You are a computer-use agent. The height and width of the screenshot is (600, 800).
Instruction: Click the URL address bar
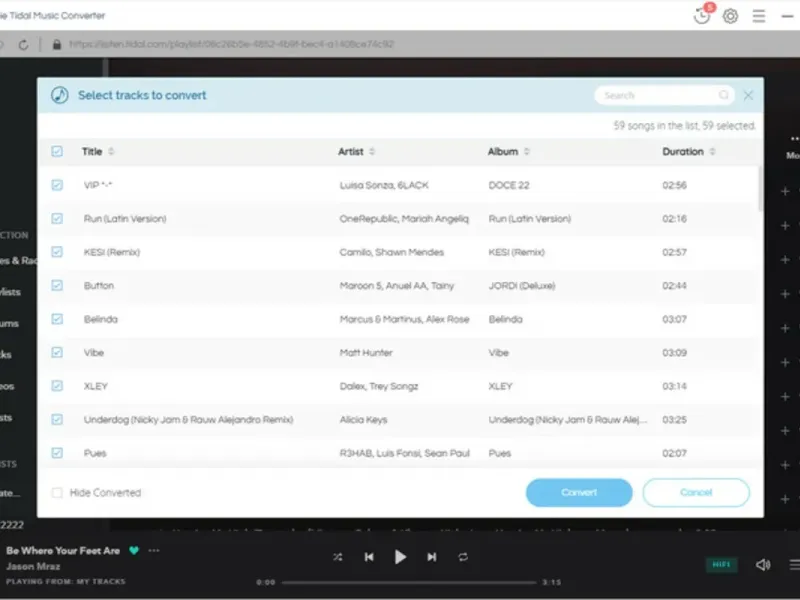pos(232,44)
